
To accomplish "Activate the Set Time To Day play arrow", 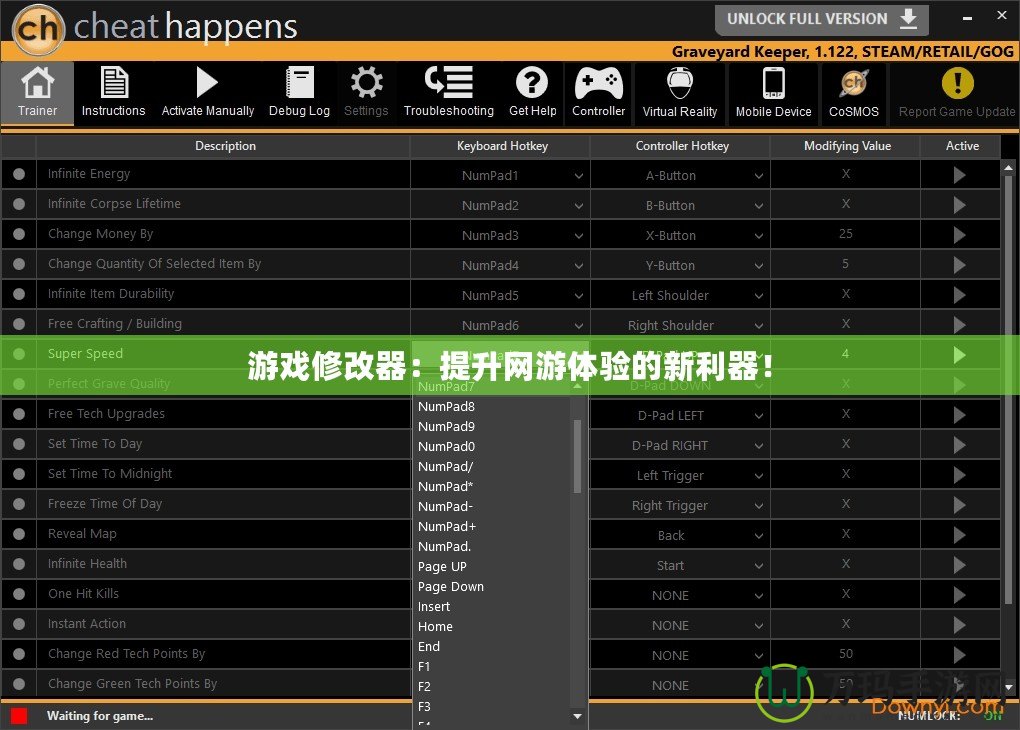I will (960, 444).
